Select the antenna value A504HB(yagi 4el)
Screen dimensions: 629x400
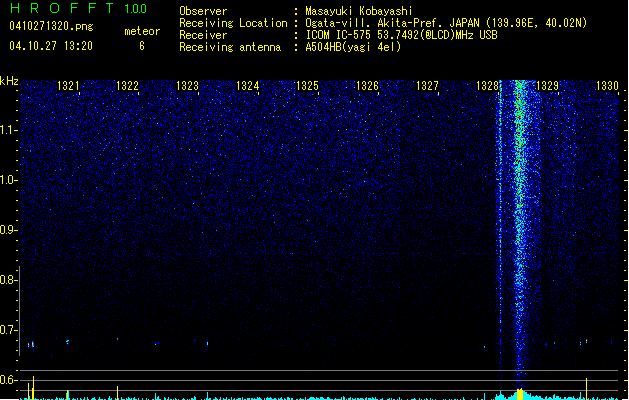tap(353, 47)
